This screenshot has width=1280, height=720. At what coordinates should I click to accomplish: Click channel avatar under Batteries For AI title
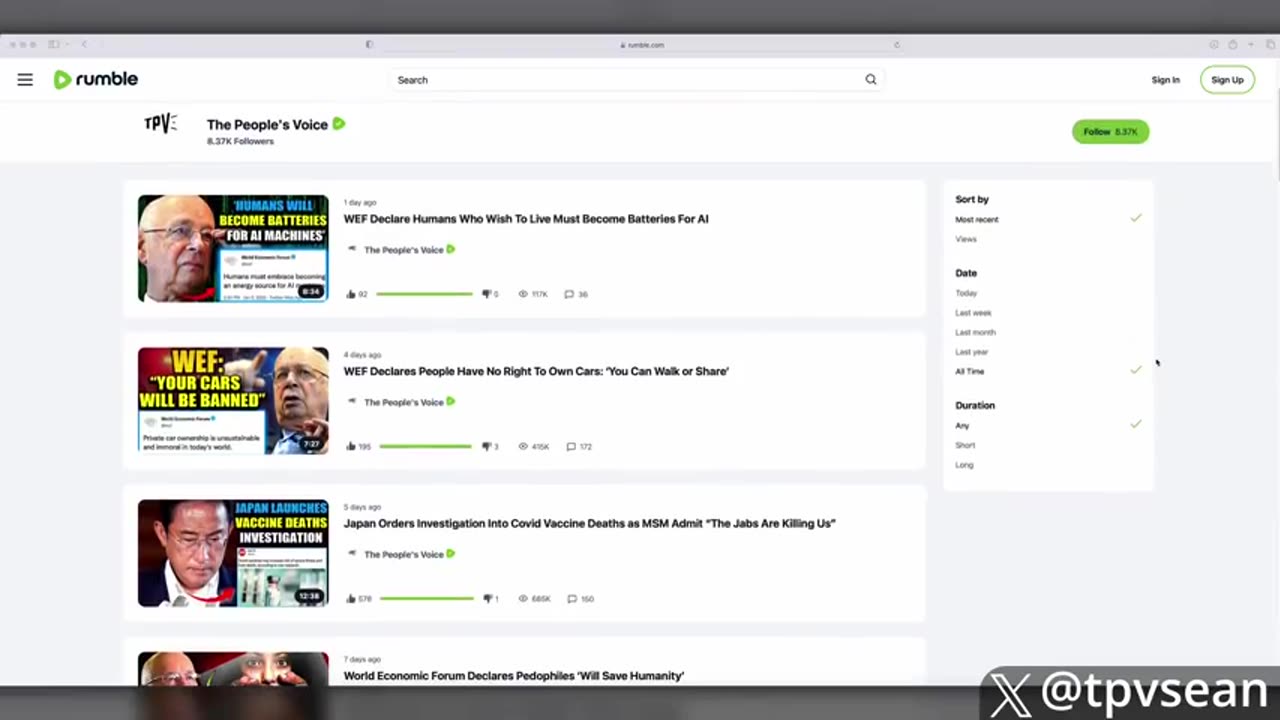352,249
